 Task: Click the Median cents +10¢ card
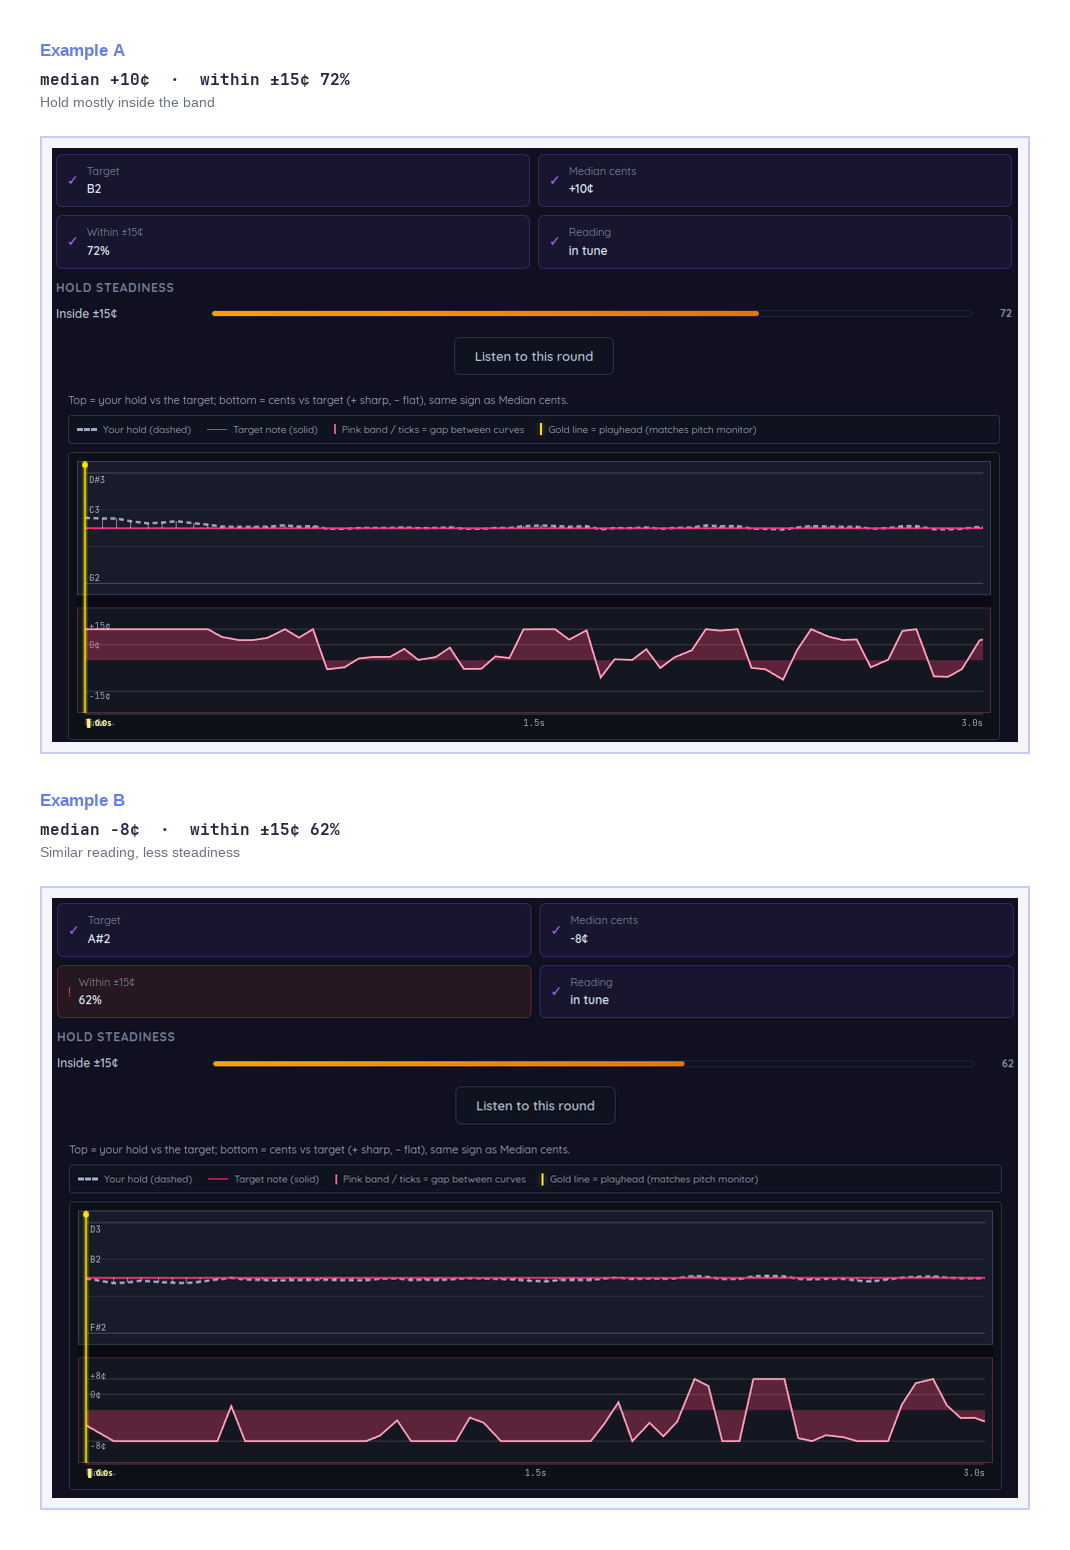click(x=775, y=180)
